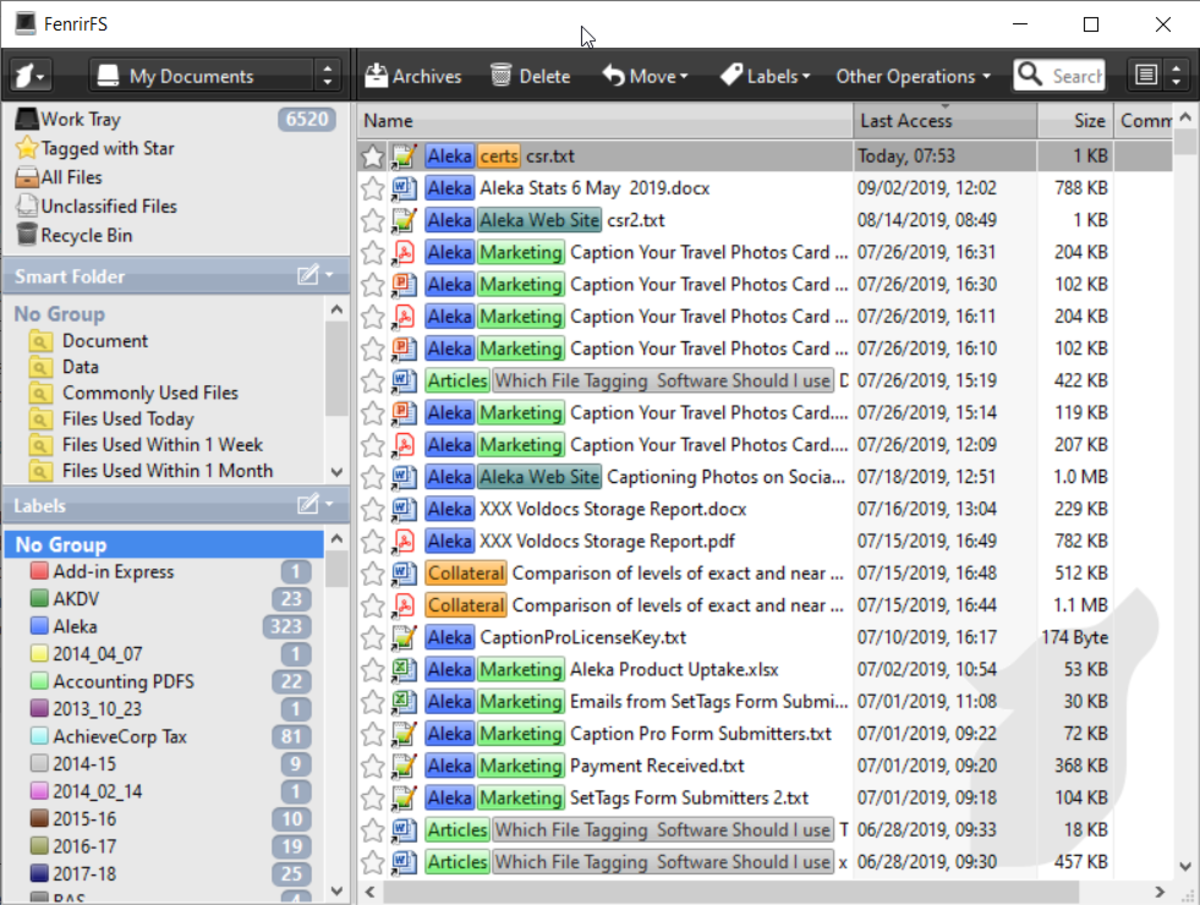
Task: Click the Search input field
Action: [1076, 76]
